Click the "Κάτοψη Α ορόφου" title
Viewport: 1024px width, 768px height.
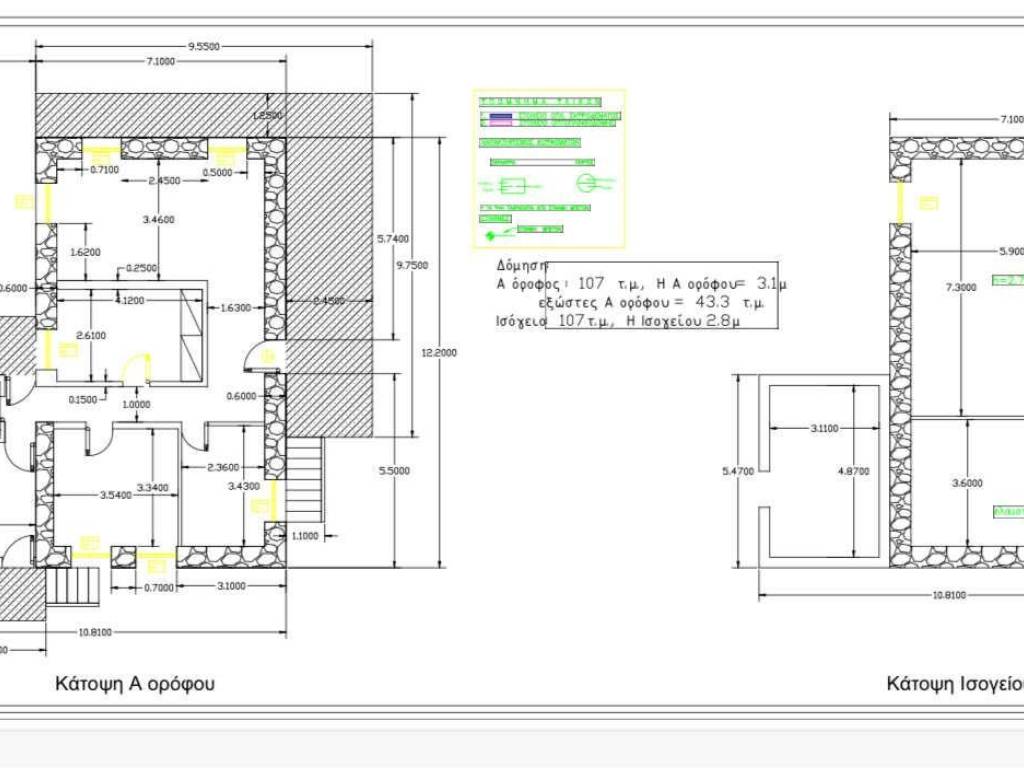click(x=135, y=684)
